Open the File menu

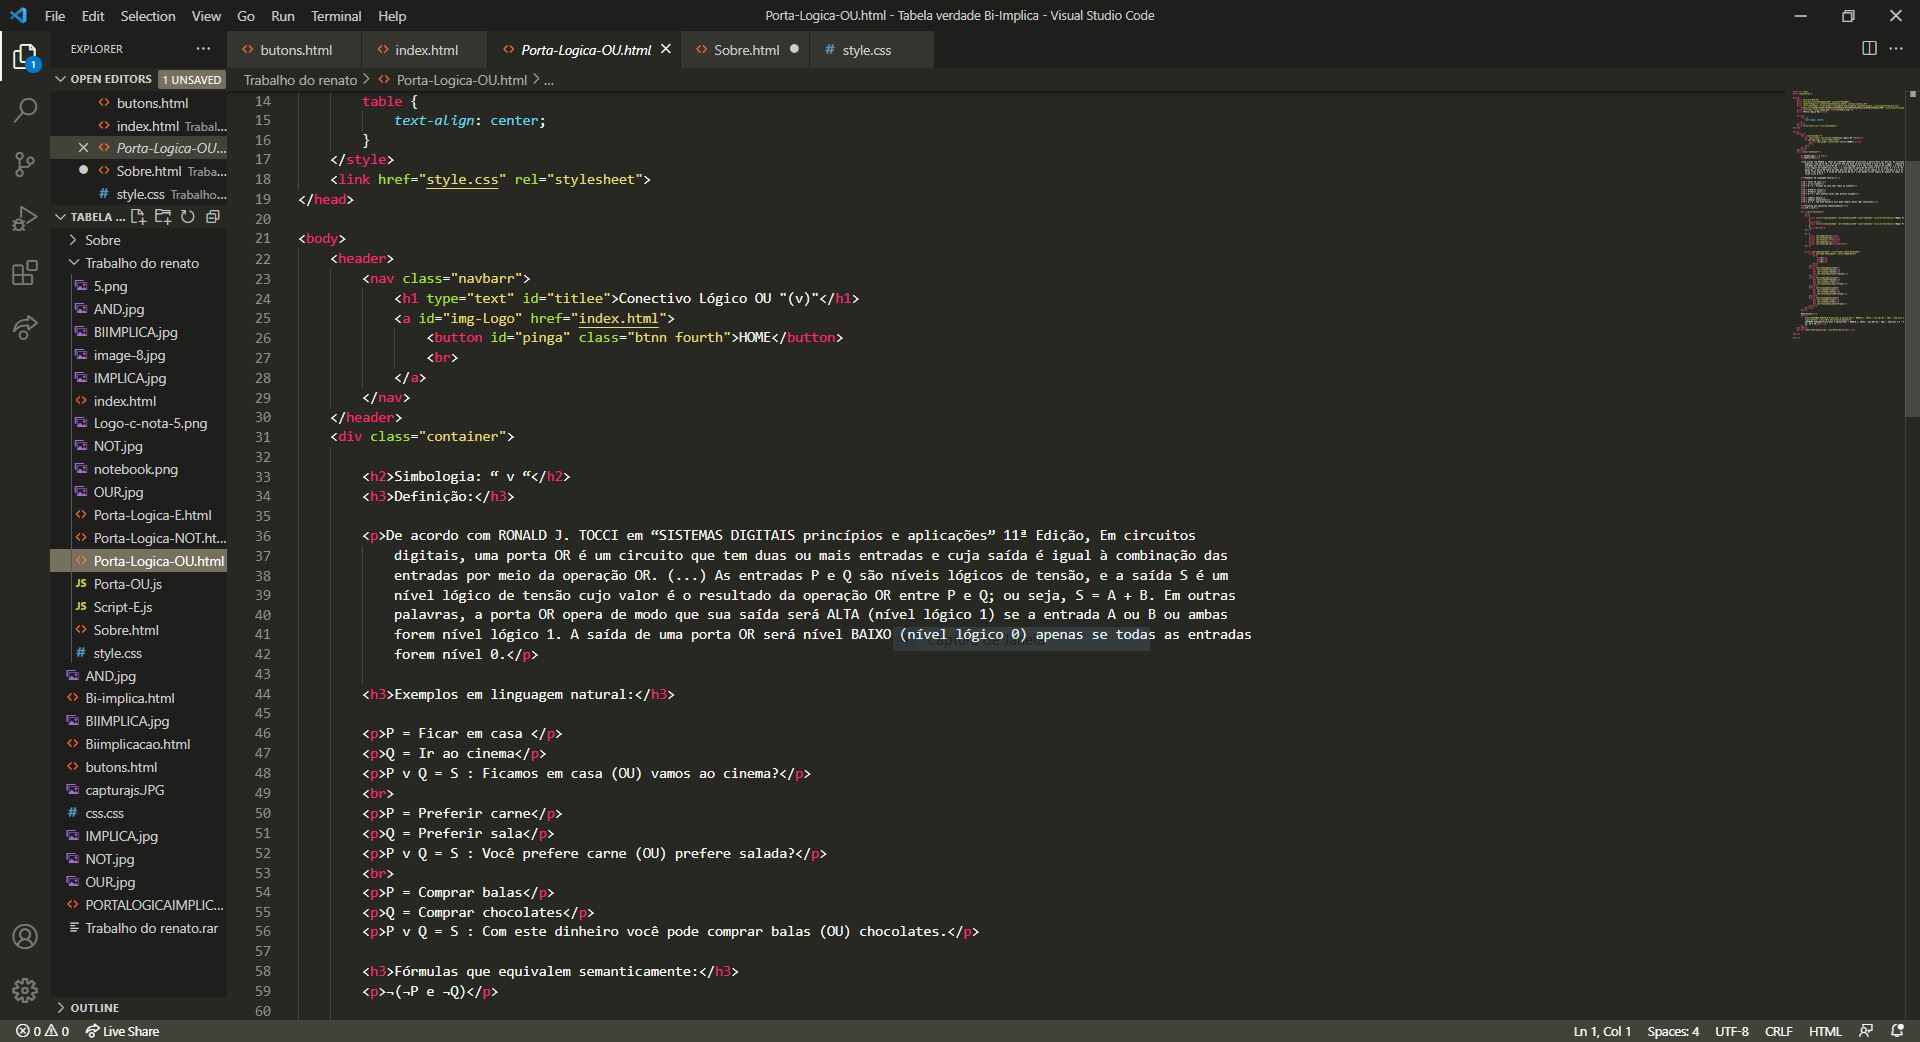[x=55, y=16]
